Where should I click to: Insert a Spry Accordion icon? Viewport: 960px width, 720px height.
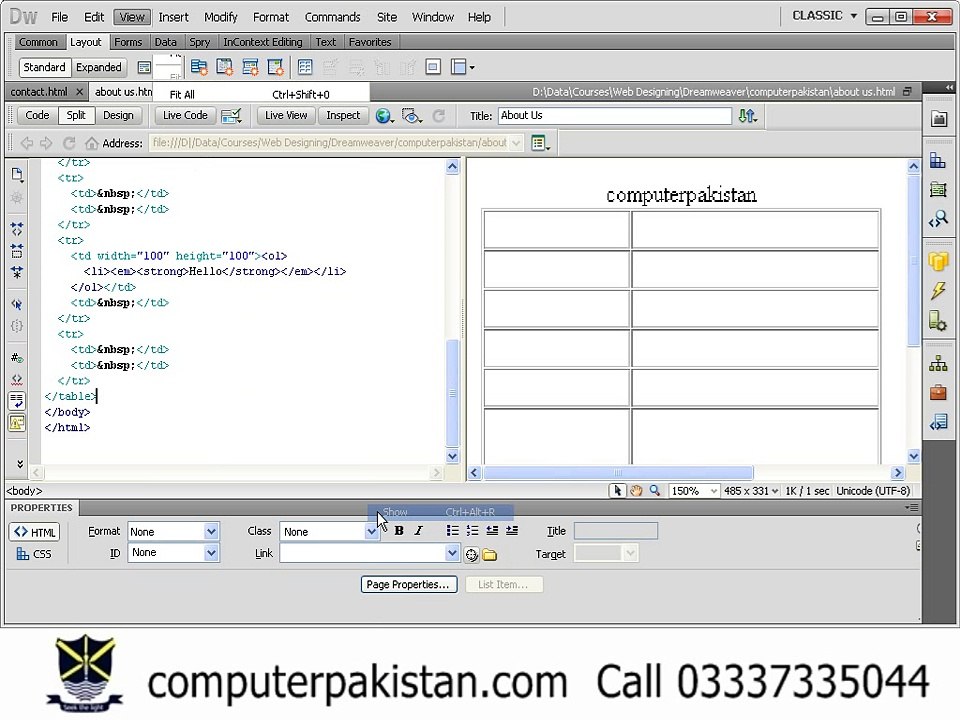[x=250, y=67]
